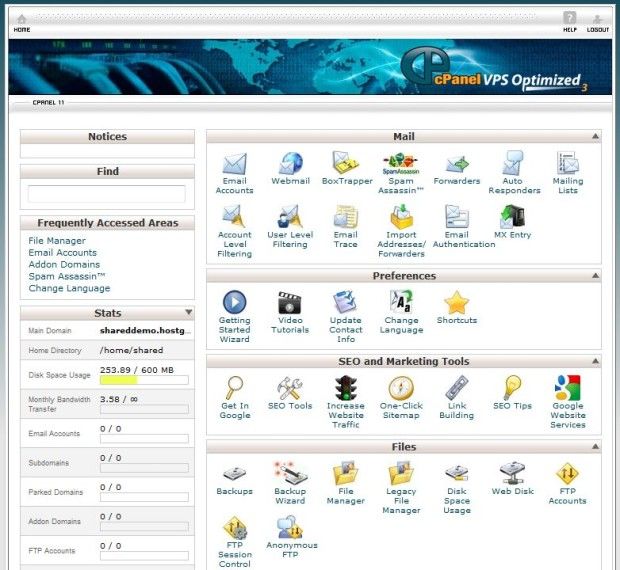
Task: Collapse the Stats panel using its arrow
Action: click(x=189, y=313)
